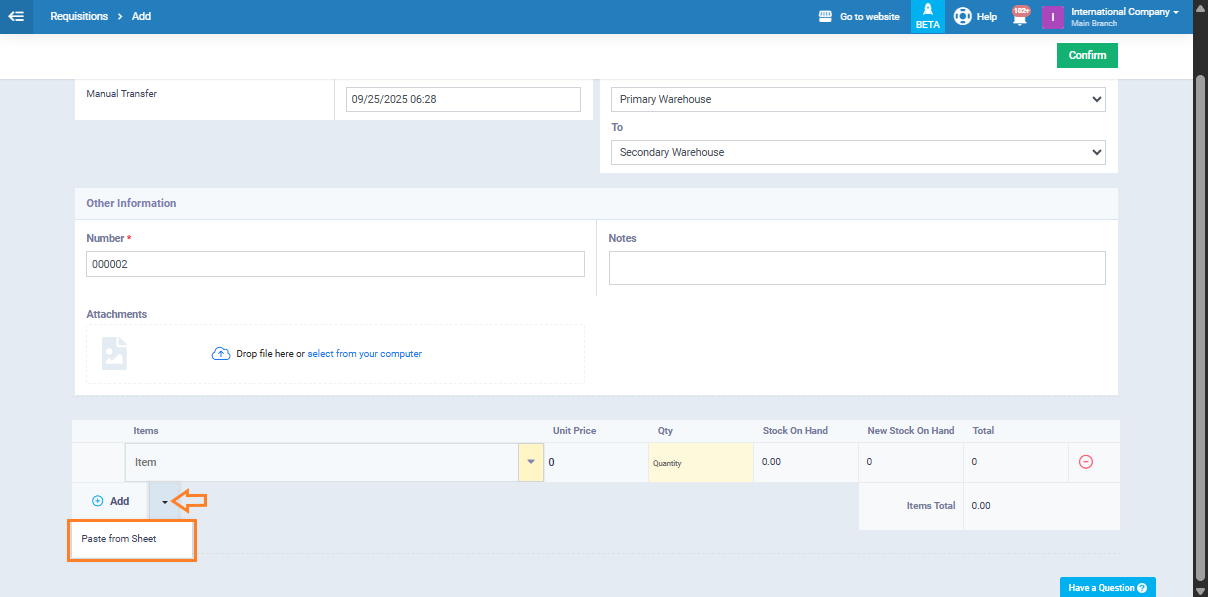Open the notifications bell icon
1208x597 pixels.
click(1020, 17)
